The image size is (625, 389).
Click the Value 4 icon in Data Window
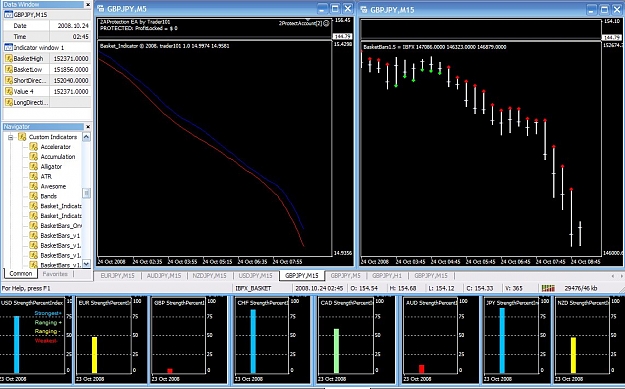point(8,91)
